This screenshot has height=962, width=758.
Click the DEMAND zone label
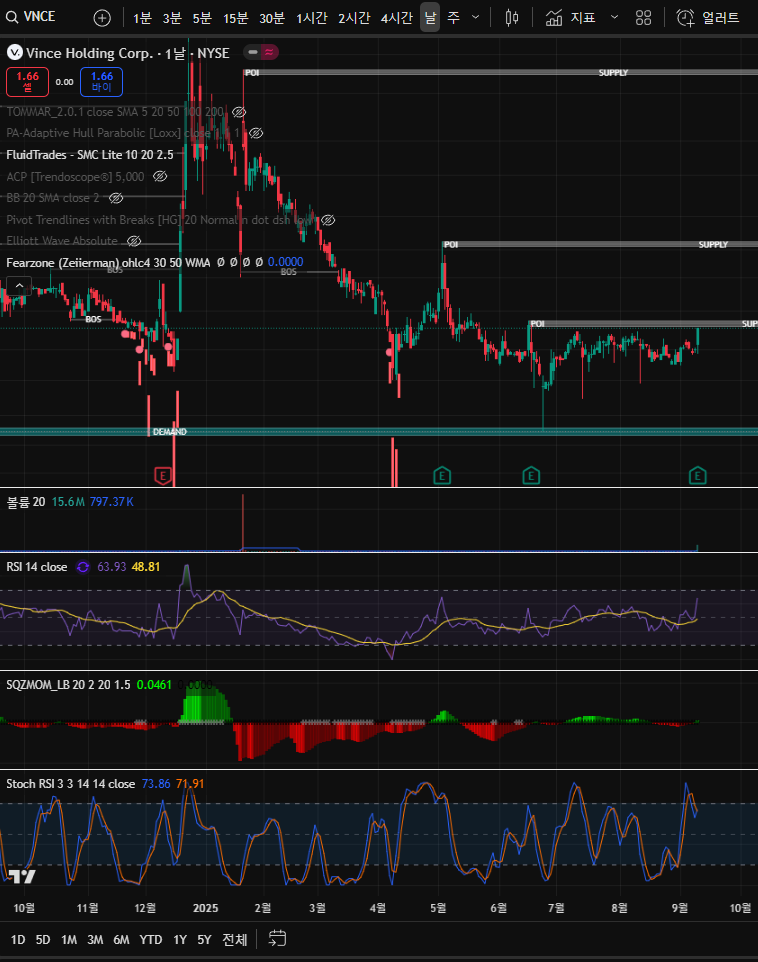pos(169,432)
